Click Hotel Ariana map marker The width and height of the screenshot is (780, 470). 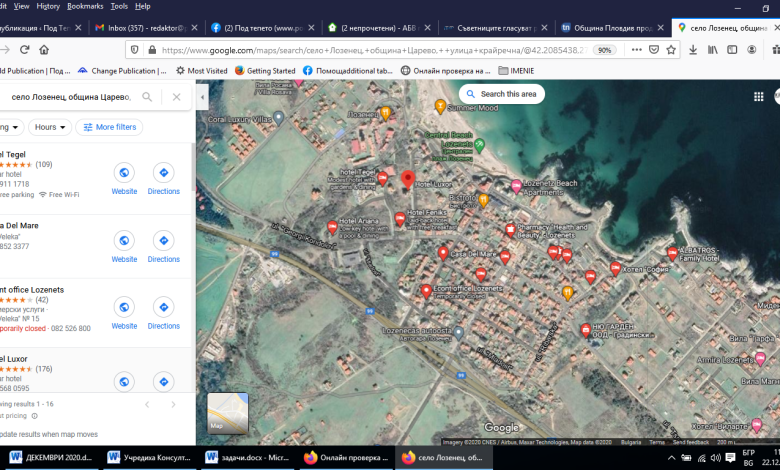click(332, 227)
